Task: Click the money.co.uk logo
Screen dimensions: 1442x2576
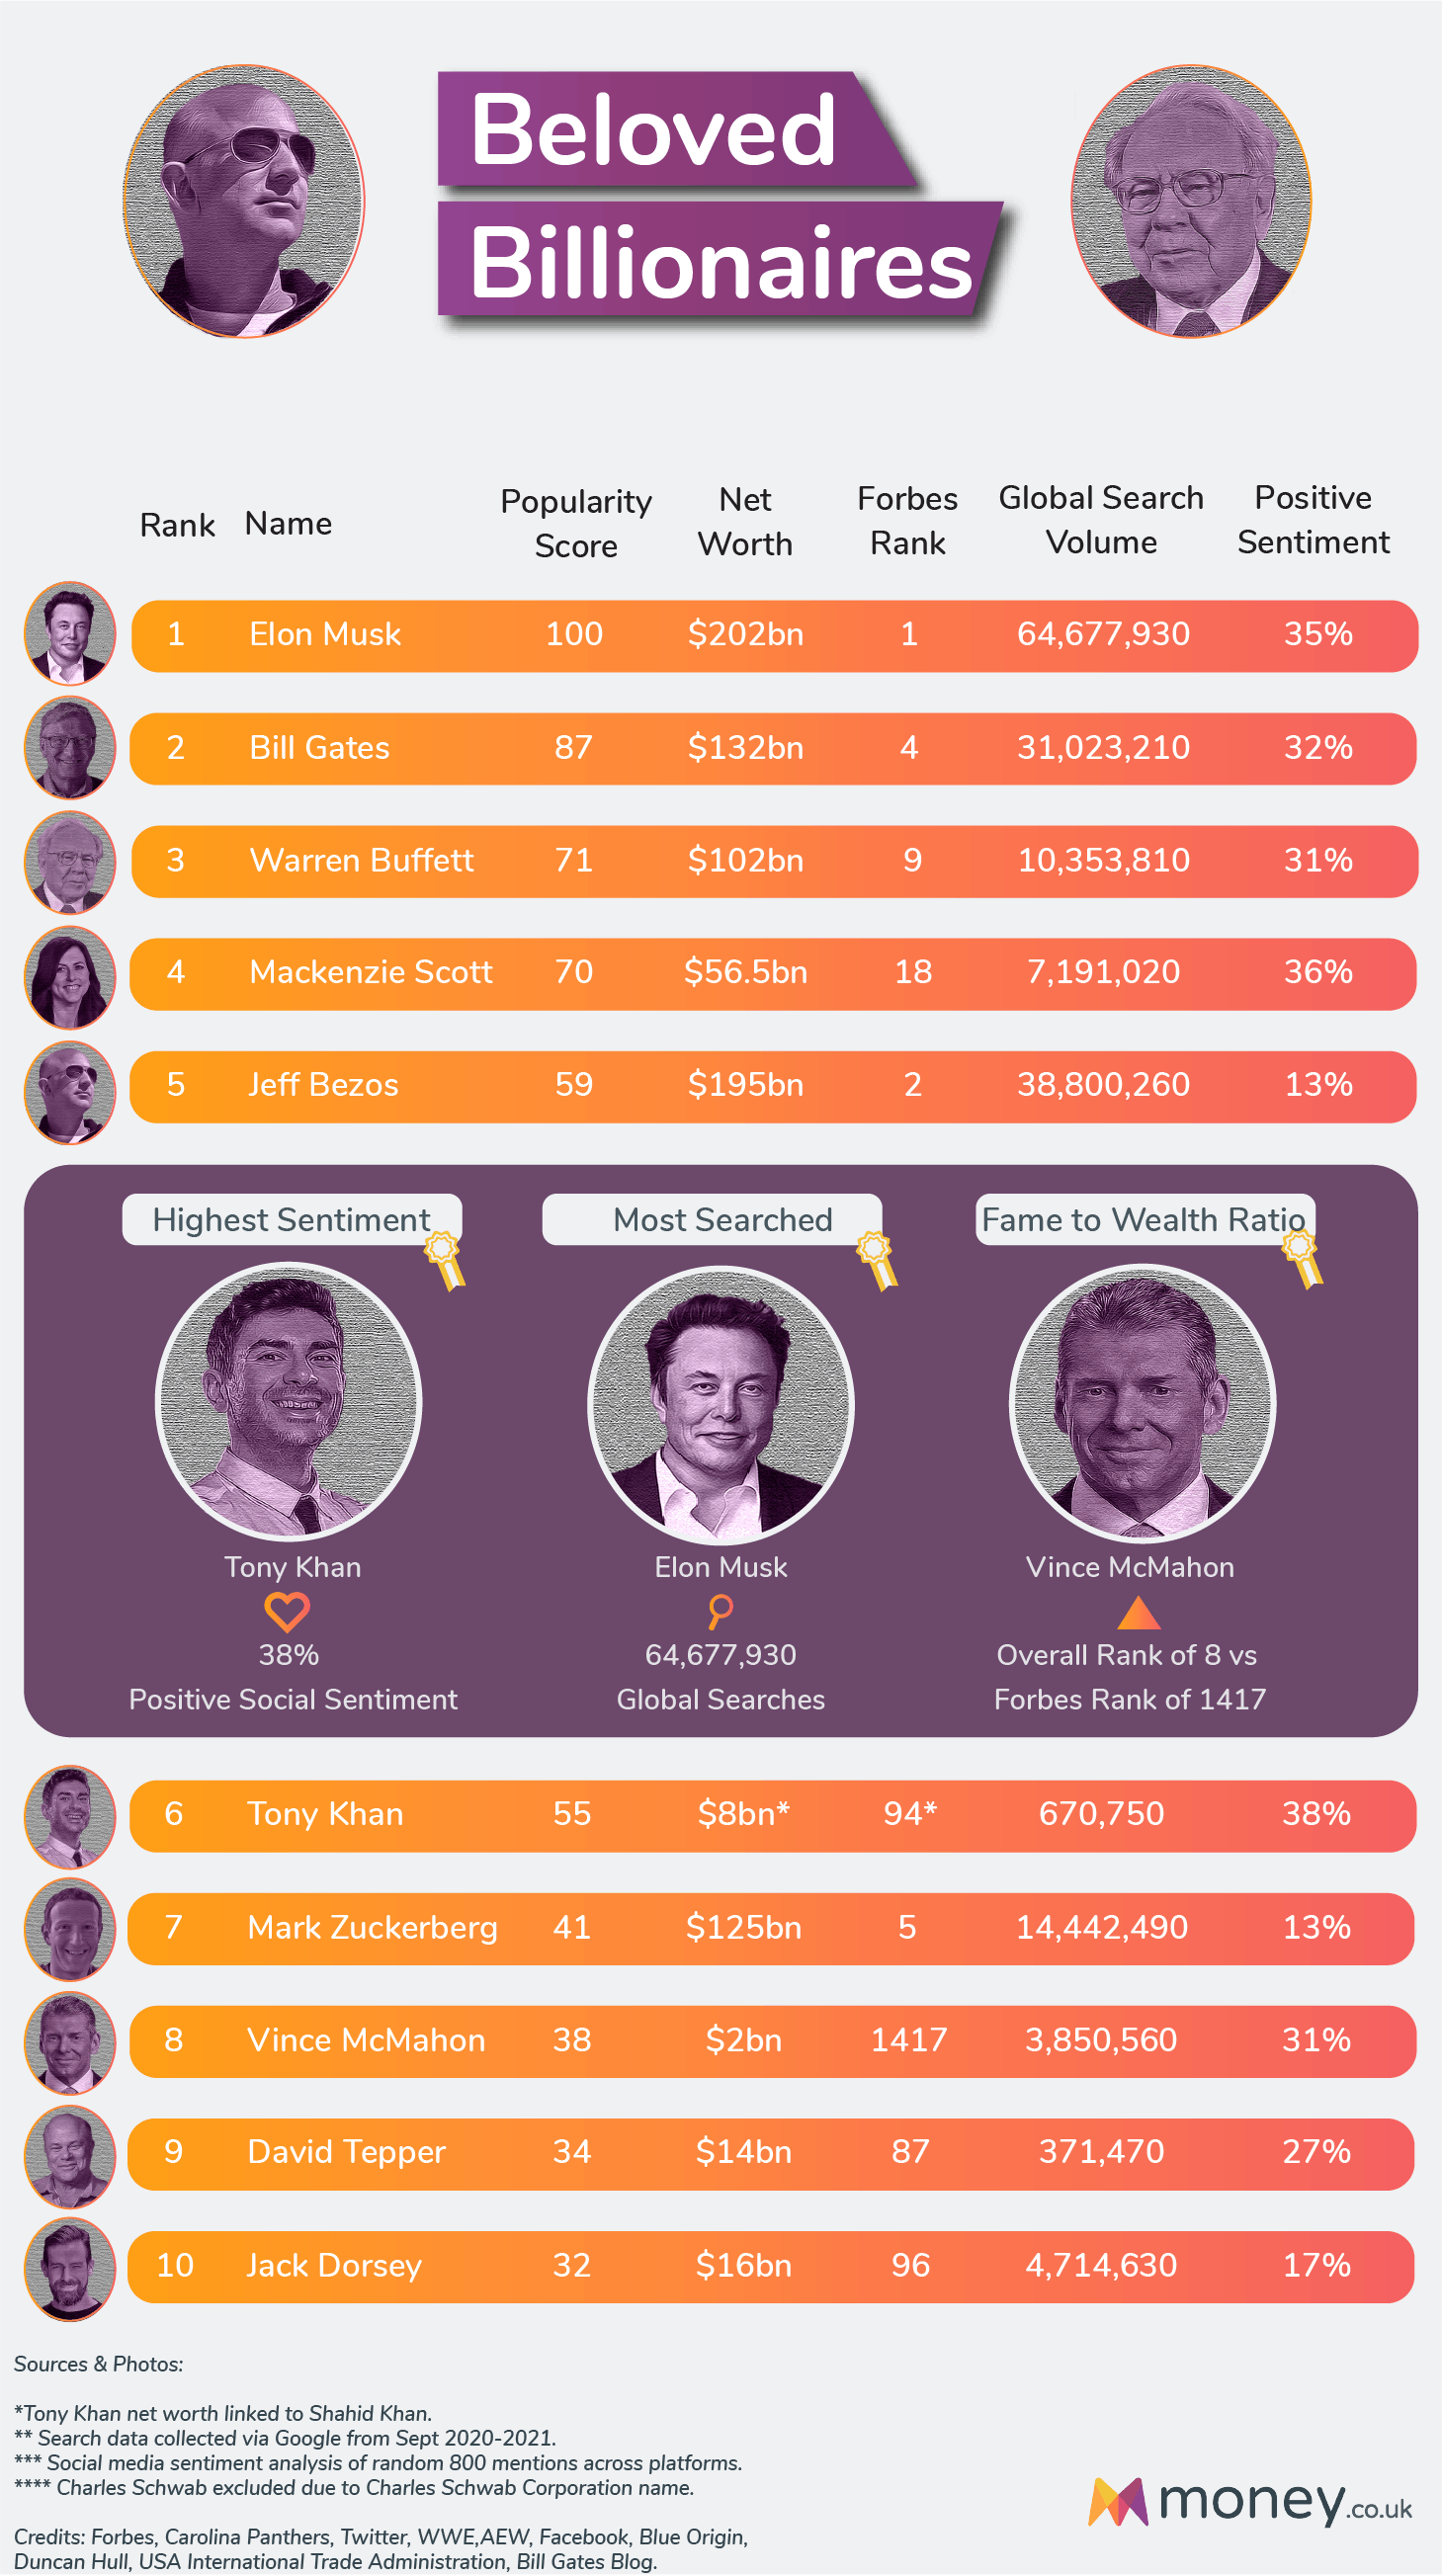Action: 1250,2502
